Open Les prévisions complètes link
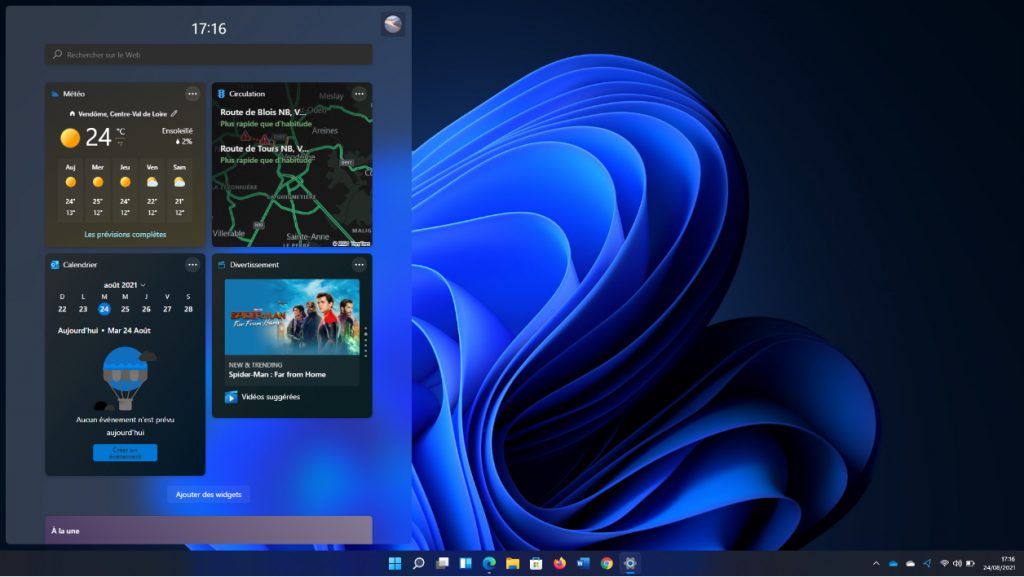 (x=125, y=235)
